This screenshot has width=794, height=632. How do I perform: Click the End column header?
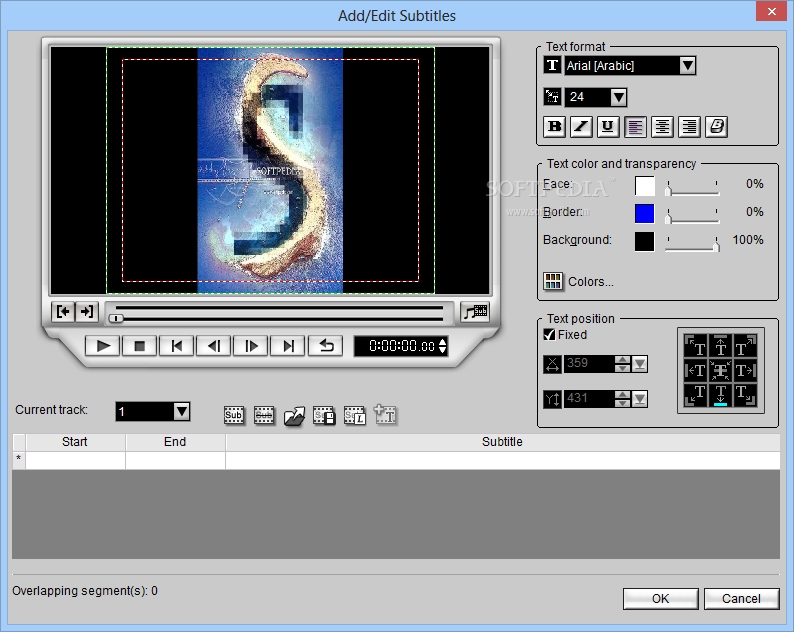(175, 442)
